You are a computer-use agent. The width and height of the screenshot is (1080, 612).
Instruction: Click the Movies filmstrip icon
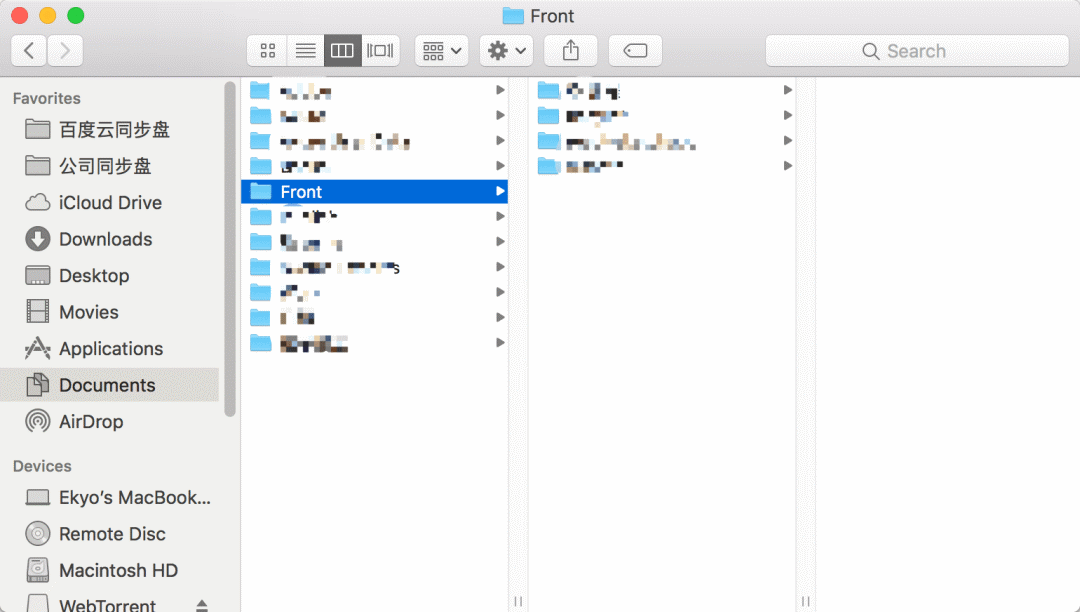(x=37, y=312)
